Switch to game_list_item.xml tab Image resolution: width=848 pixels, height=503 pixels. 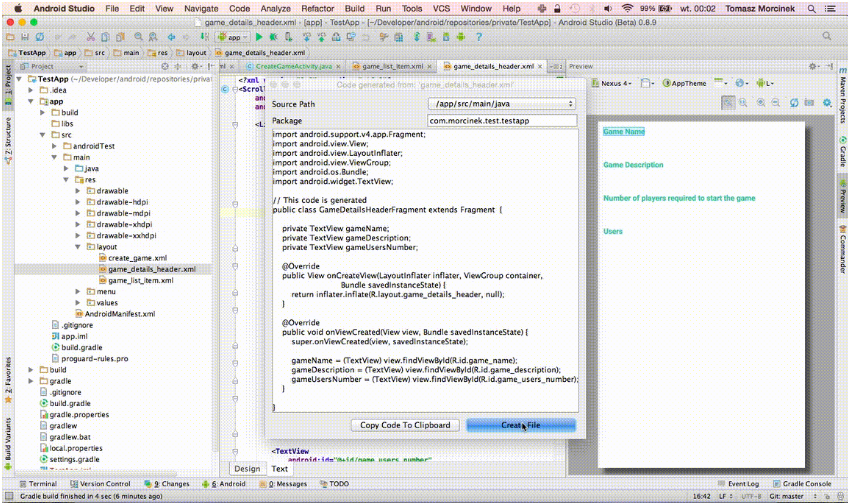click(392, 66)
